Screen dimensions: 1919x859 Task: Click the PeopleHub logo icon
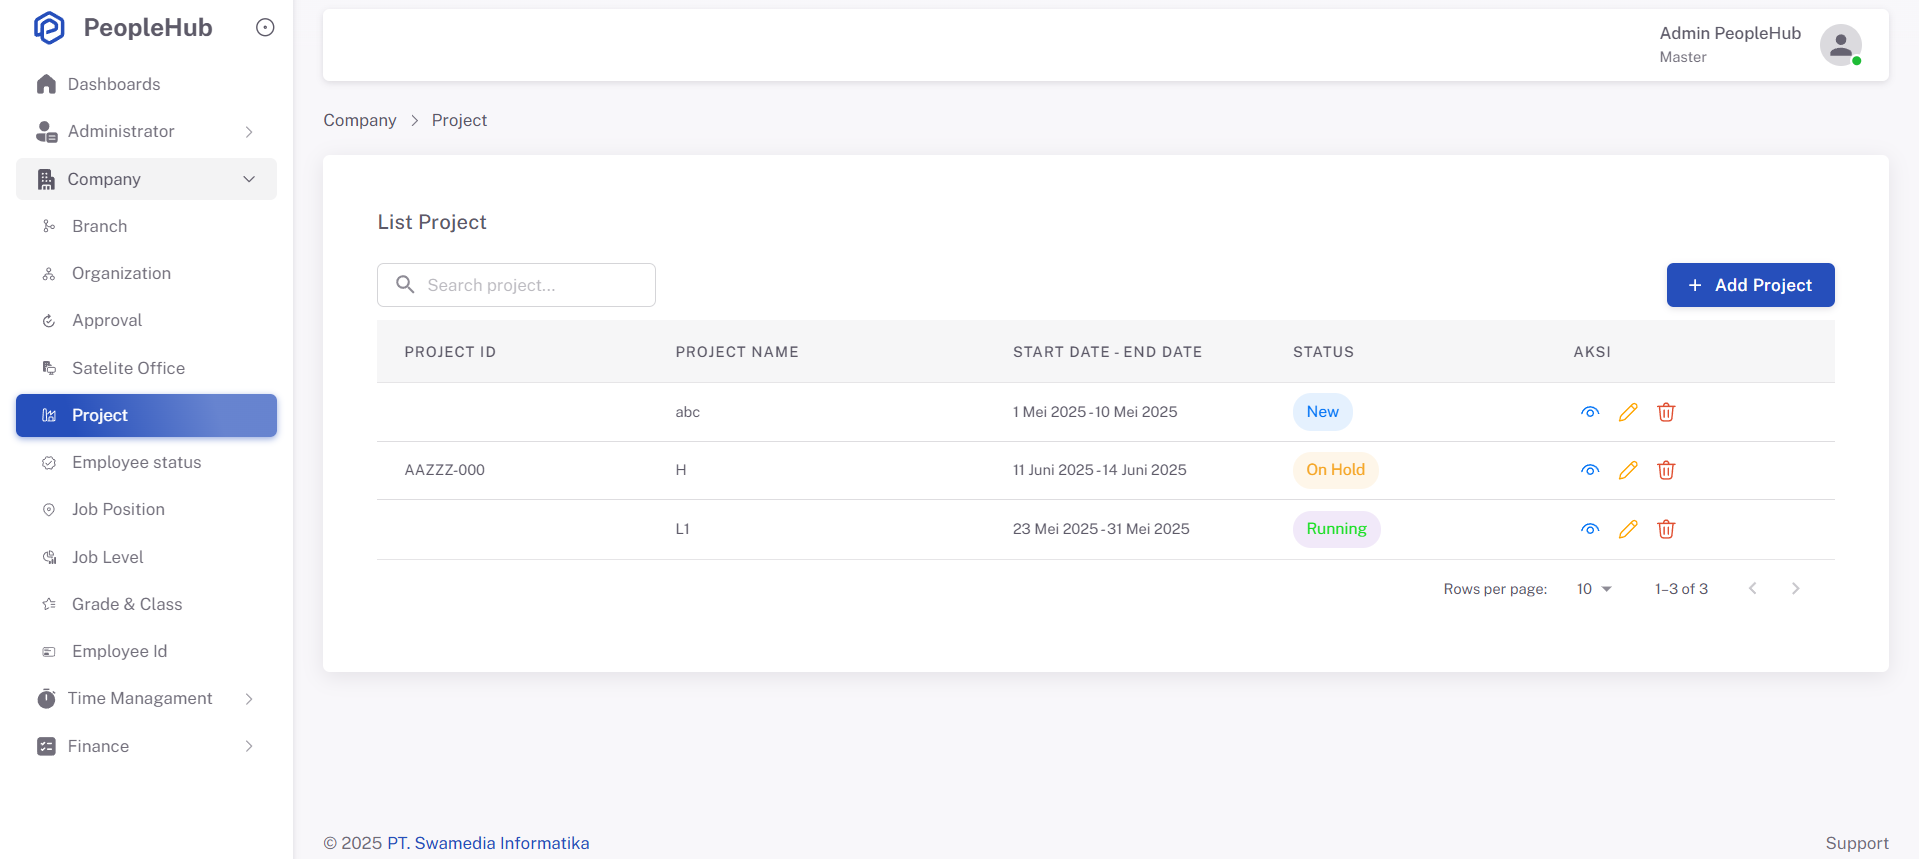[49, 28]
